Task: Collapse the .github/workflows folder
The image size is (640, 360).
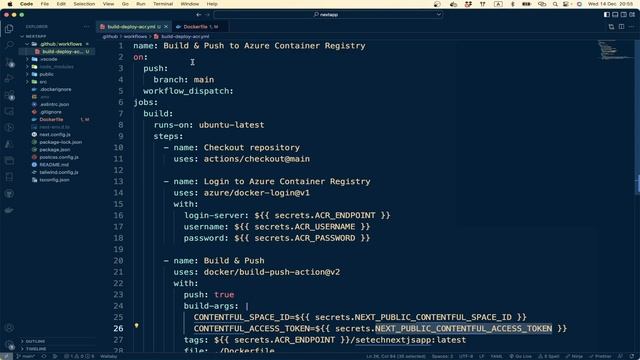Action: coord(57,44)
